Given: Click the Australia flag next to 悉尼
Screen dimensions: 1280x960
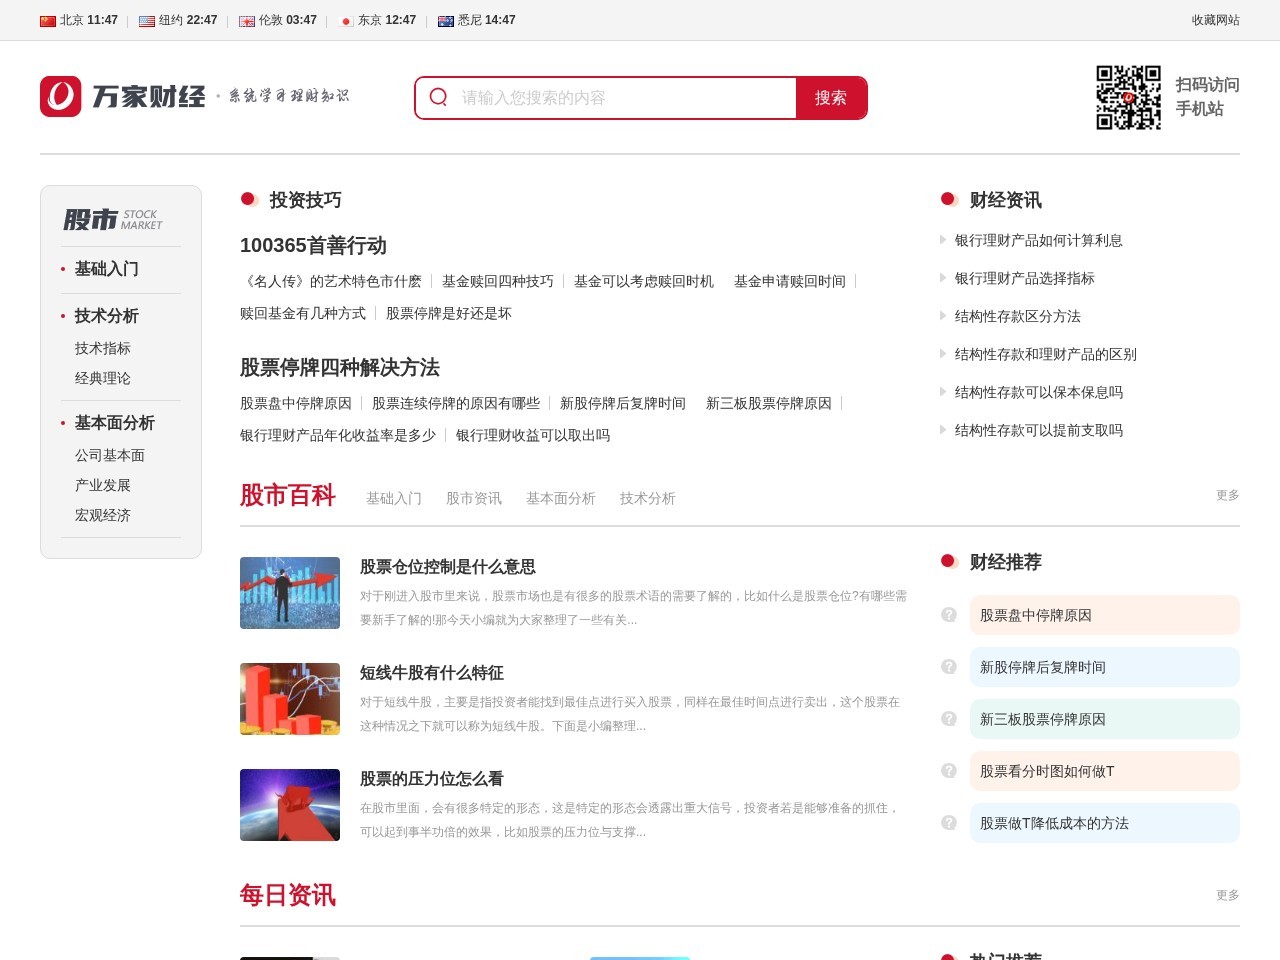Looking at the screenshot, I should 446,21.
